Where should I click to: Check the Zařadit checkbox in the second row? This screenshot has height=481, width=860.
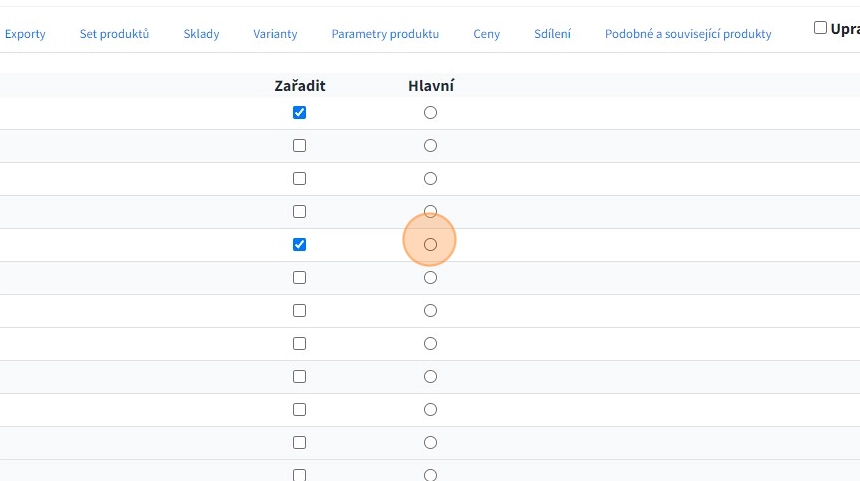pos(299,146)
